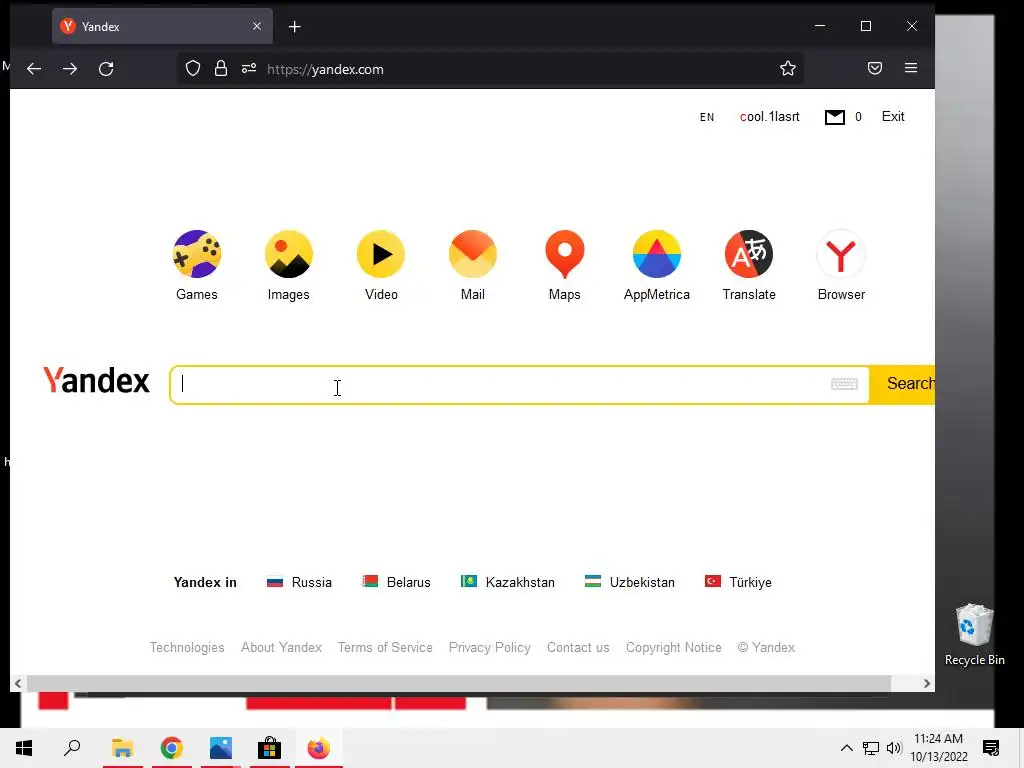Click Exit to log out
This screenshot has height=768, width=1024.
pyautogui.click(x=893, y=116)
